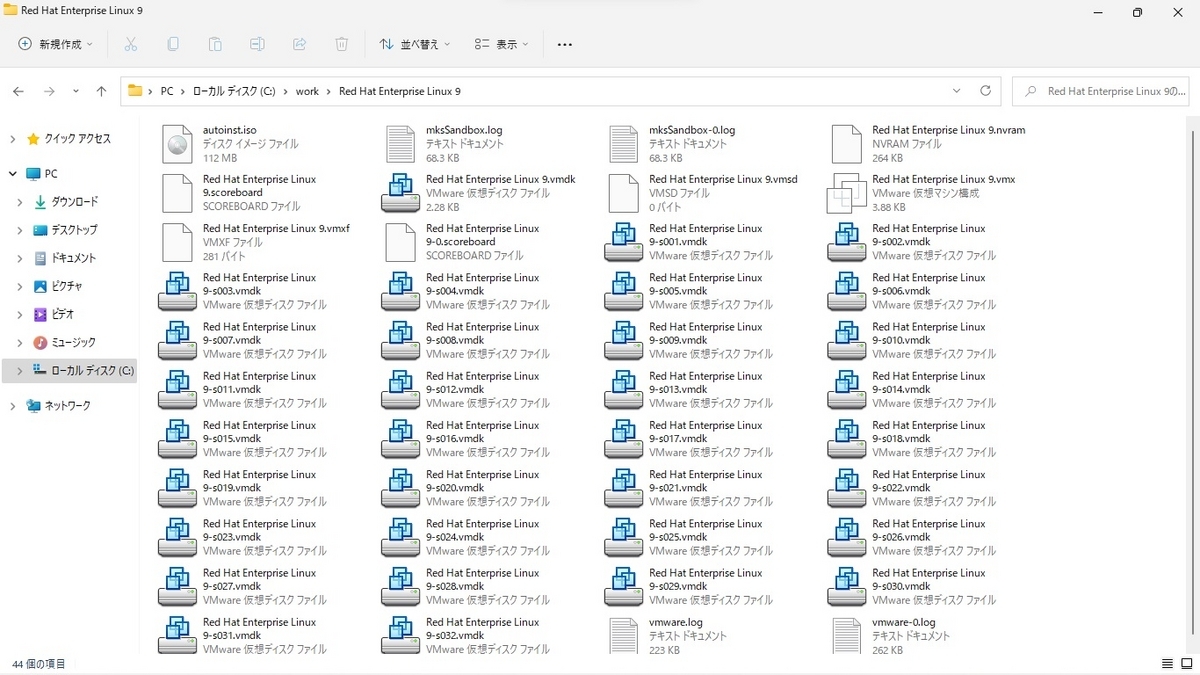Go up one folder level arrow

coord(101,91)
